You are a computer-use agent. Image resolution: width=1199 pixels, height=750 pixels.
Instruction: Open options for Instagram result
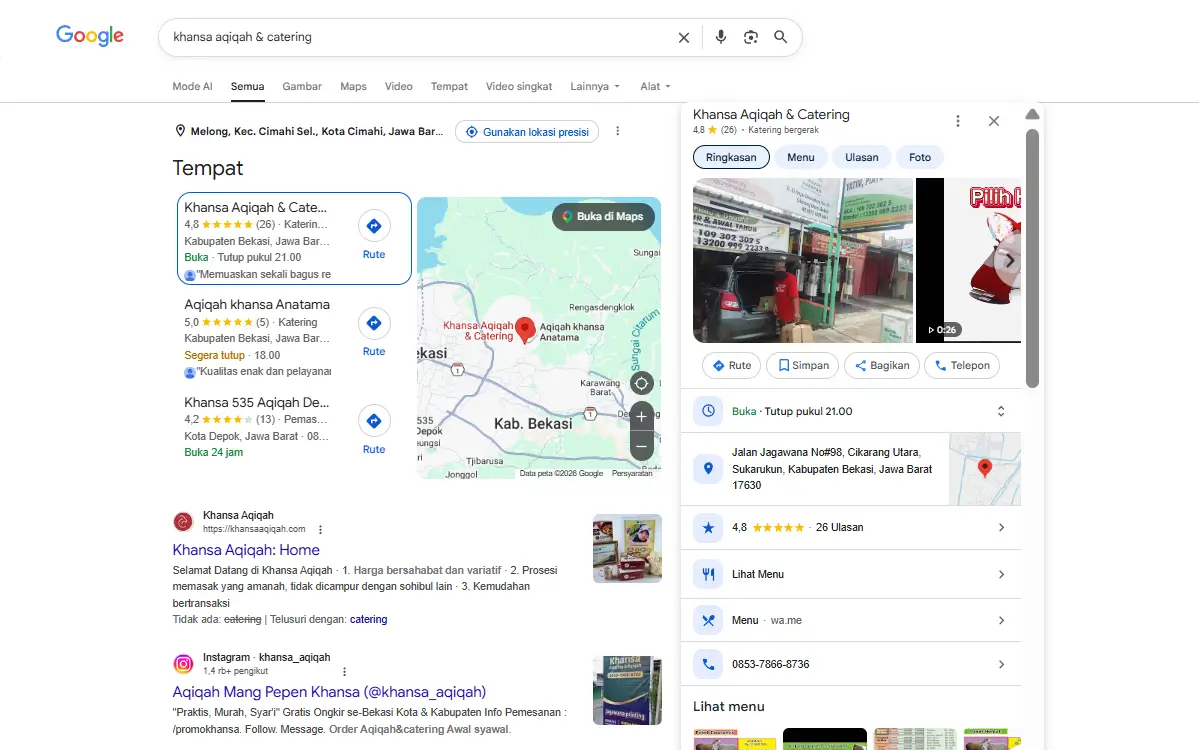click(x=344, y=671)
